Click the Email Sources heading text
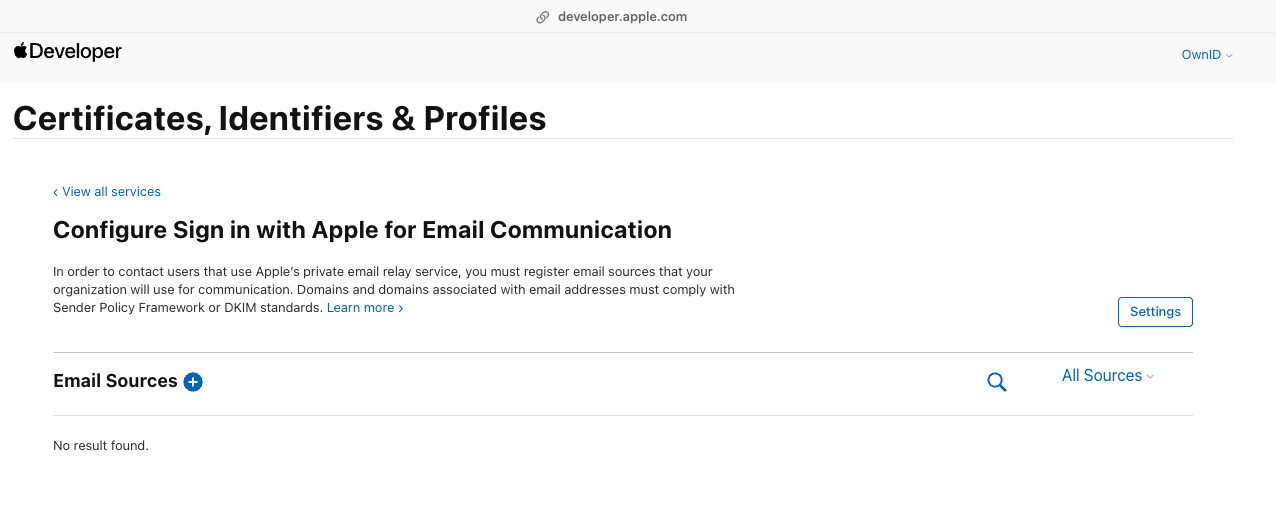The height and width of the screenshot is (525, 1276). click(115, 381)
